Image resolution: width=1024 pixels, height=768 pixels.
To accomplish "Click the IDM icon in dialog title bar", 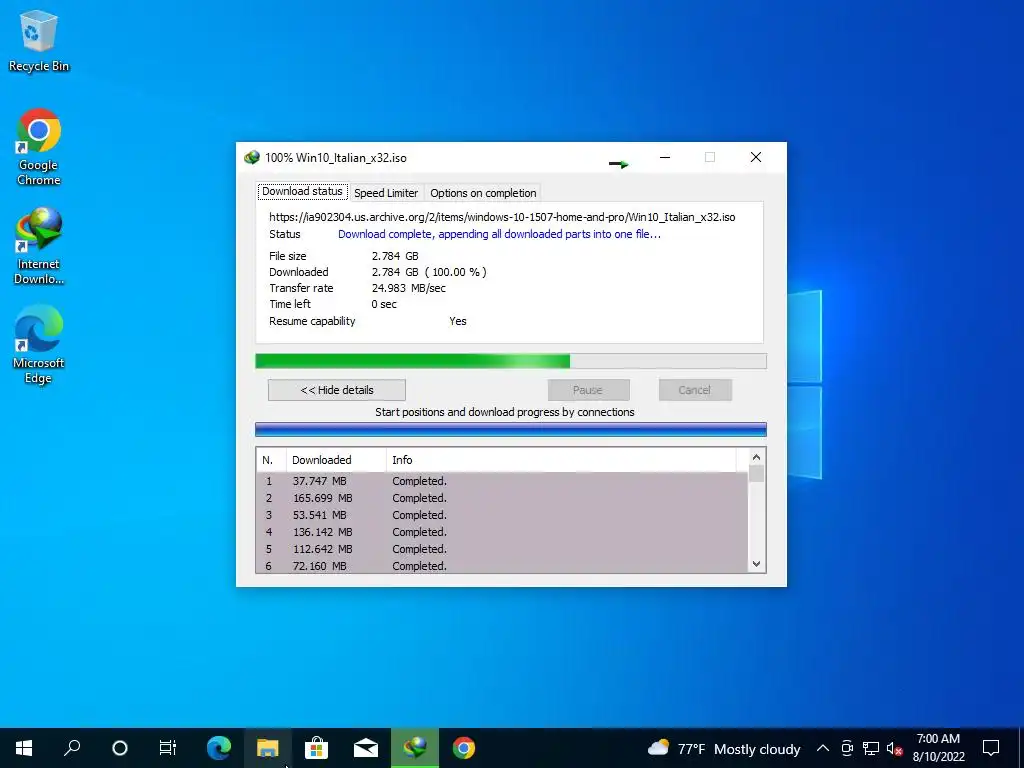I will click(251, 157).
